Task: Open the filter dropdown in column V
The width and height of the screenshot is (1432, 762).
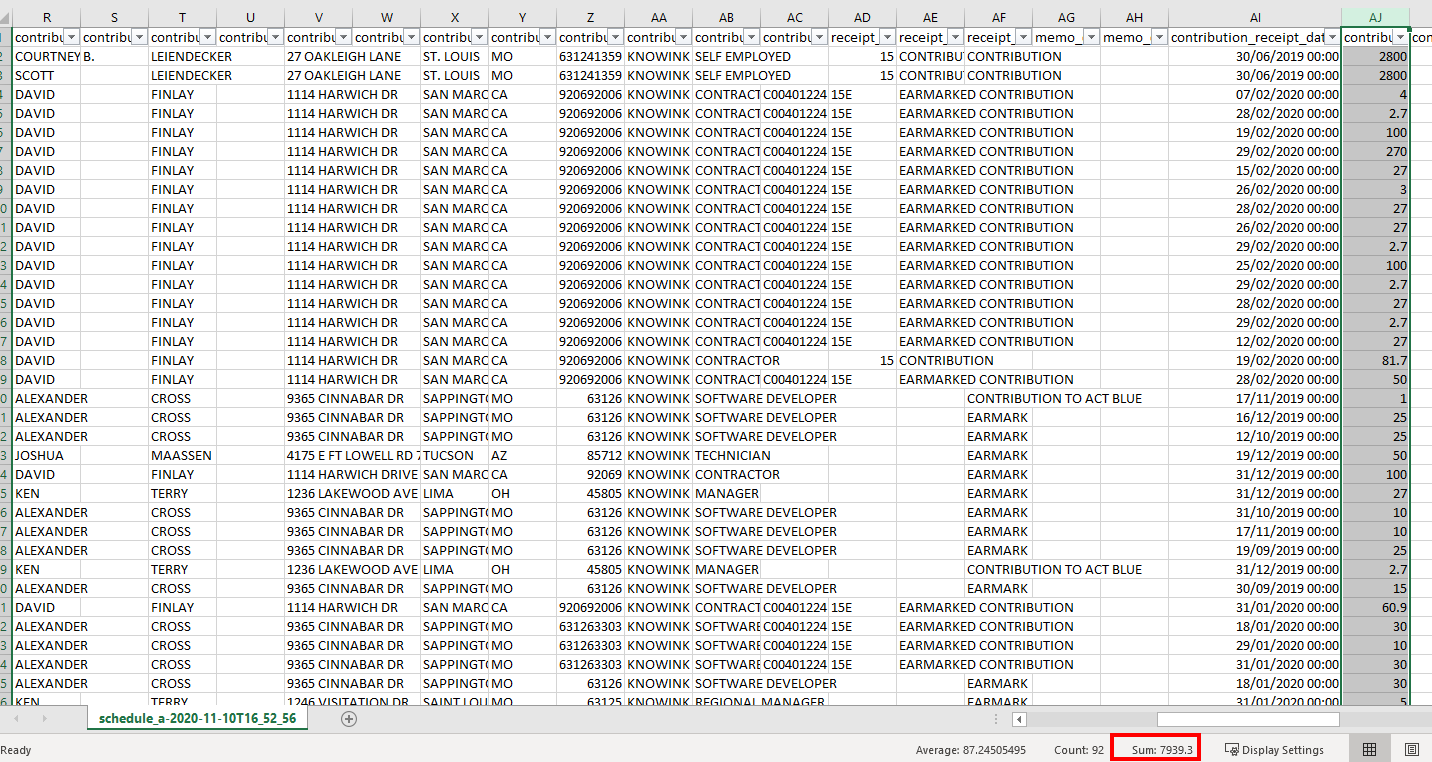Action: (343, 37)
